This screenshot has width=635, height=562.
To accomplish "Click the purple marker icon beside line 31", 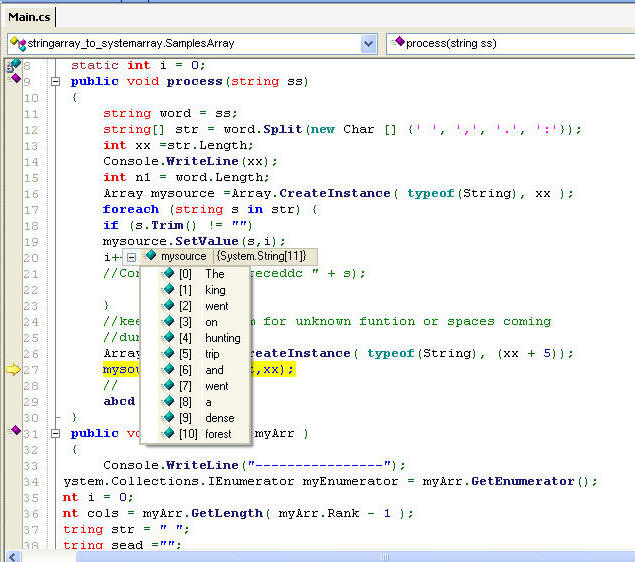I will 14,431.
